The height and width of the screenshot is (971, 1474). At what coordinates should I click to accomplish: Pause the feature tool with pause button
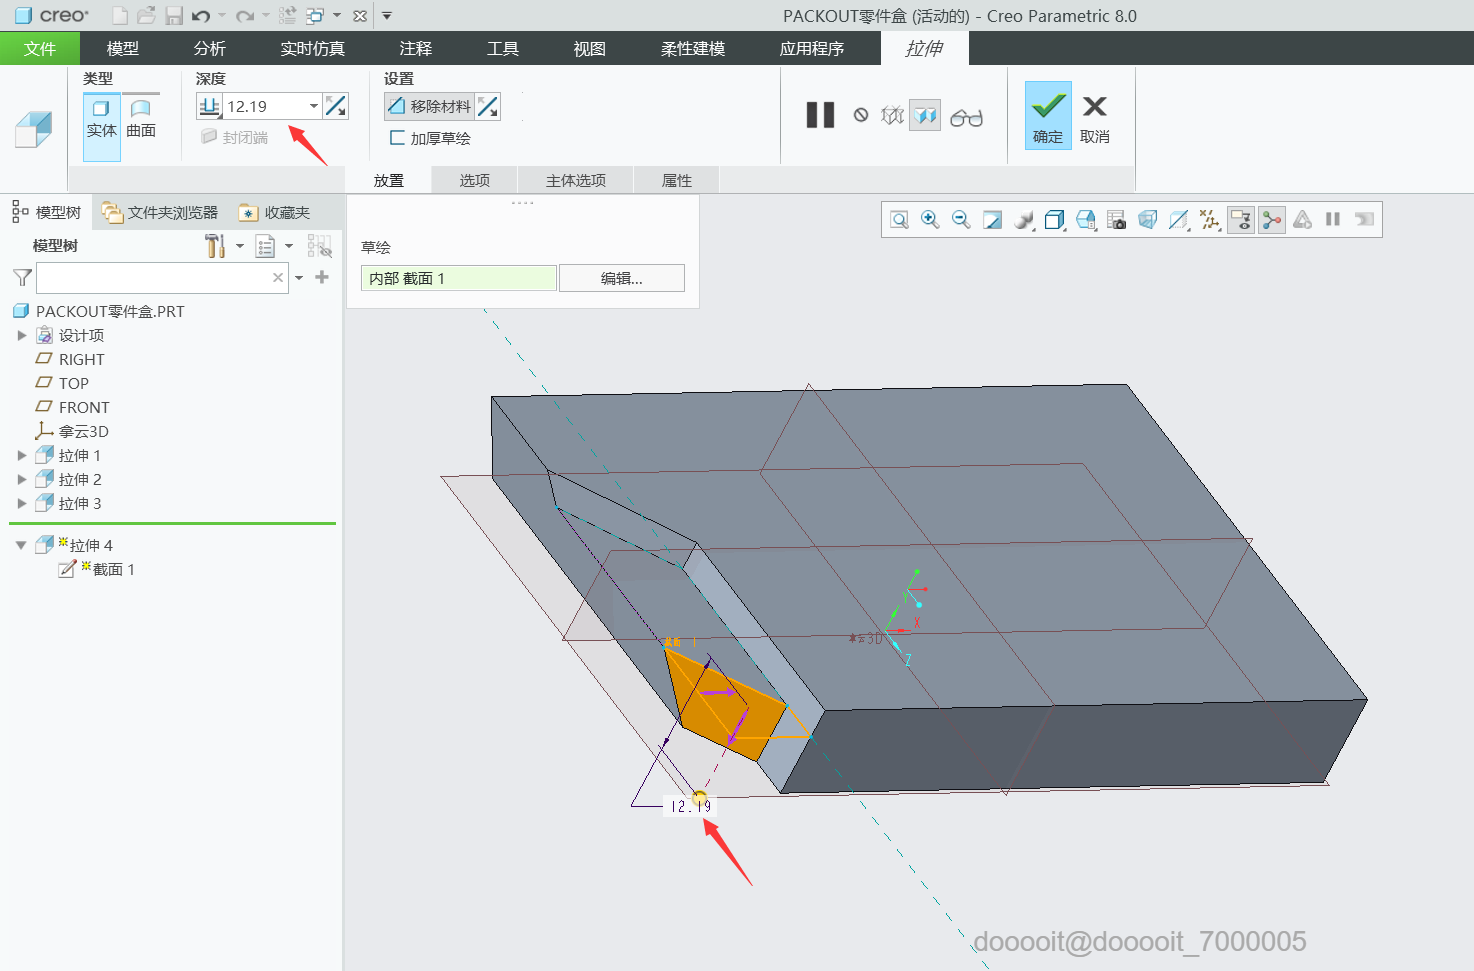click(x=821, y=116)
